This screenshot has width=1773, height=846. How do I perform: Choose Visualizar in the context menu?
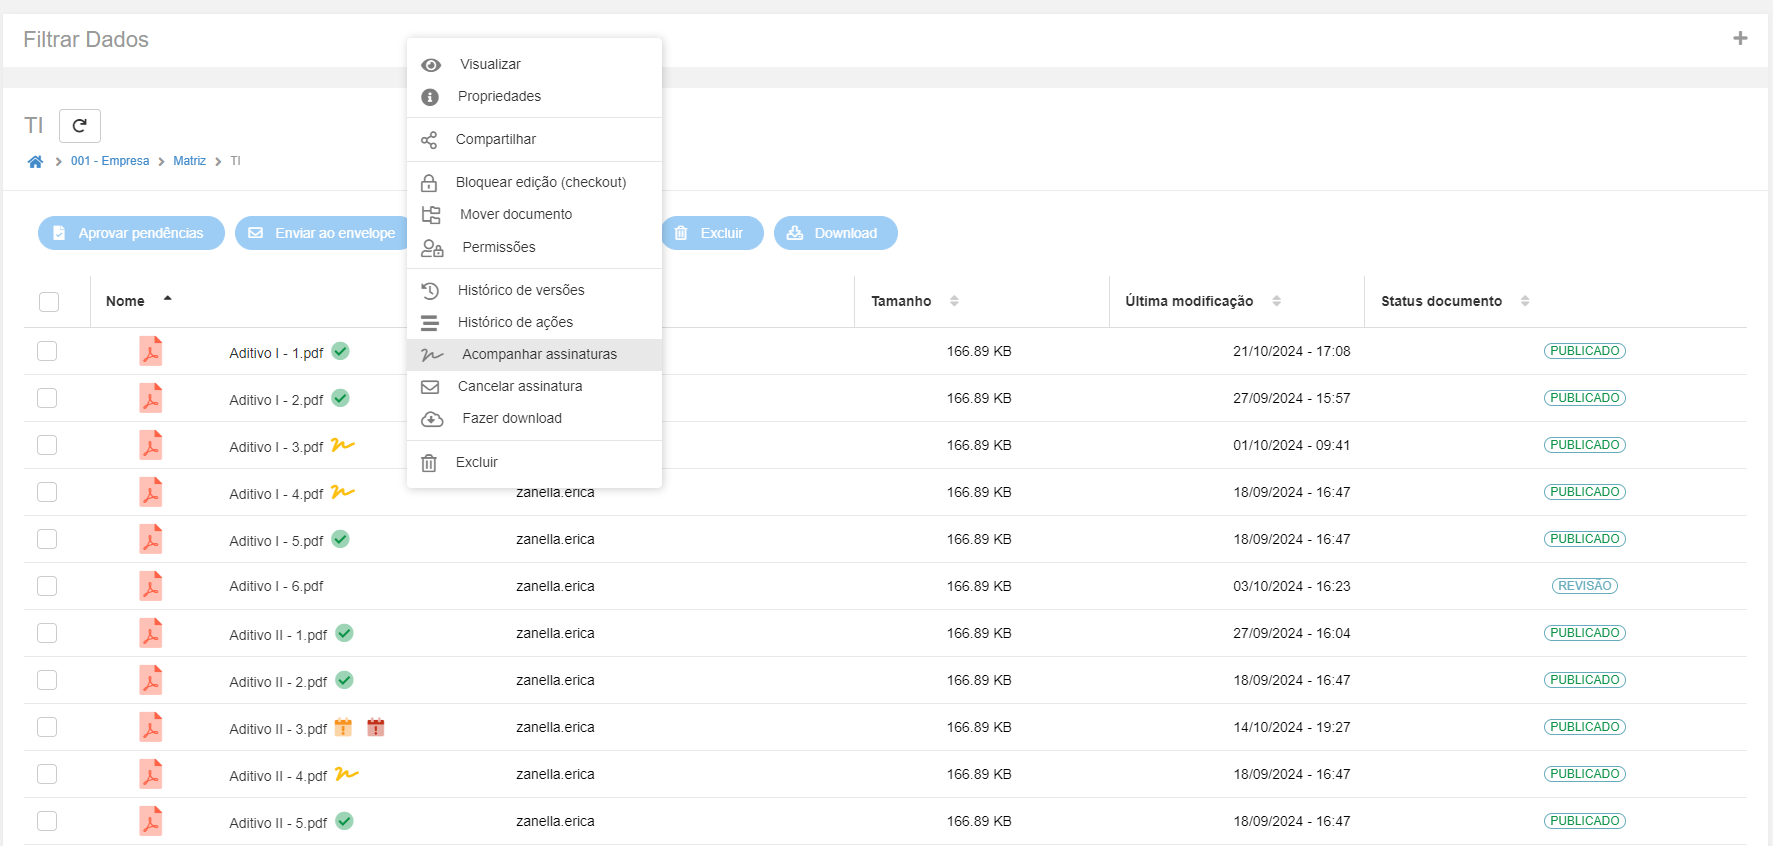pos(534,64)
